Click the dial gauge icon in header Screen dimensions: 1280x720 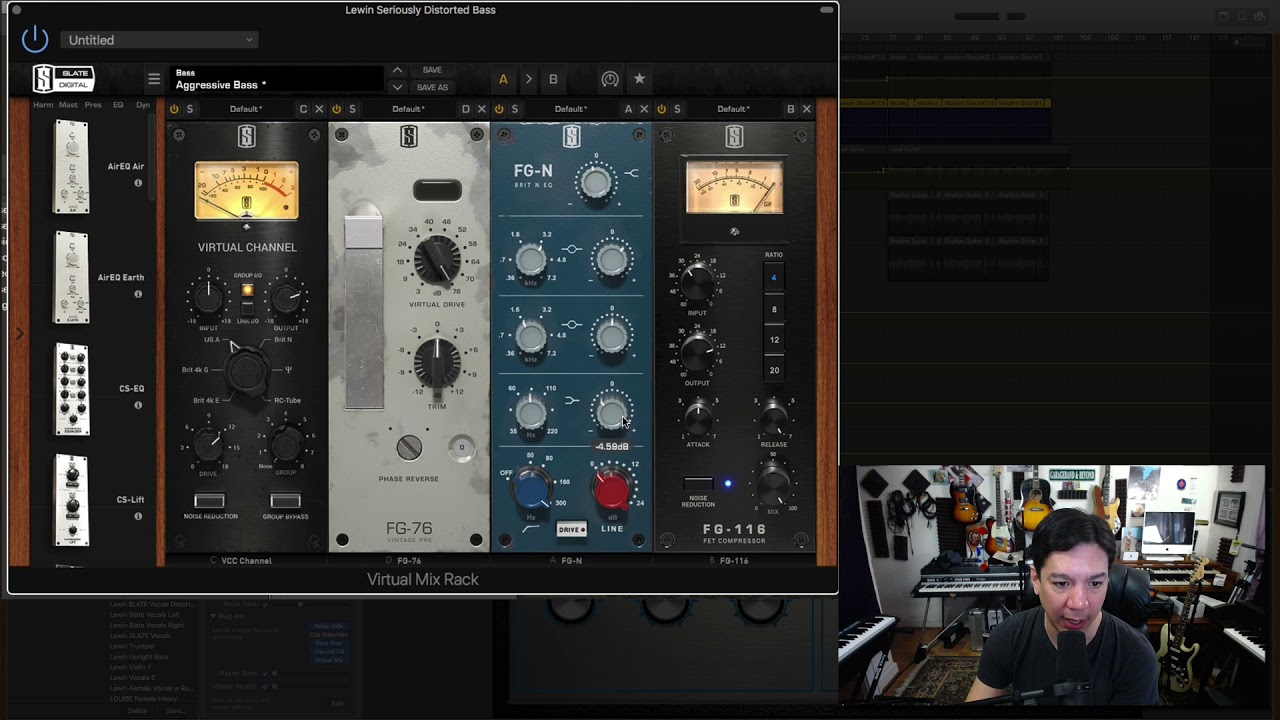610,79
